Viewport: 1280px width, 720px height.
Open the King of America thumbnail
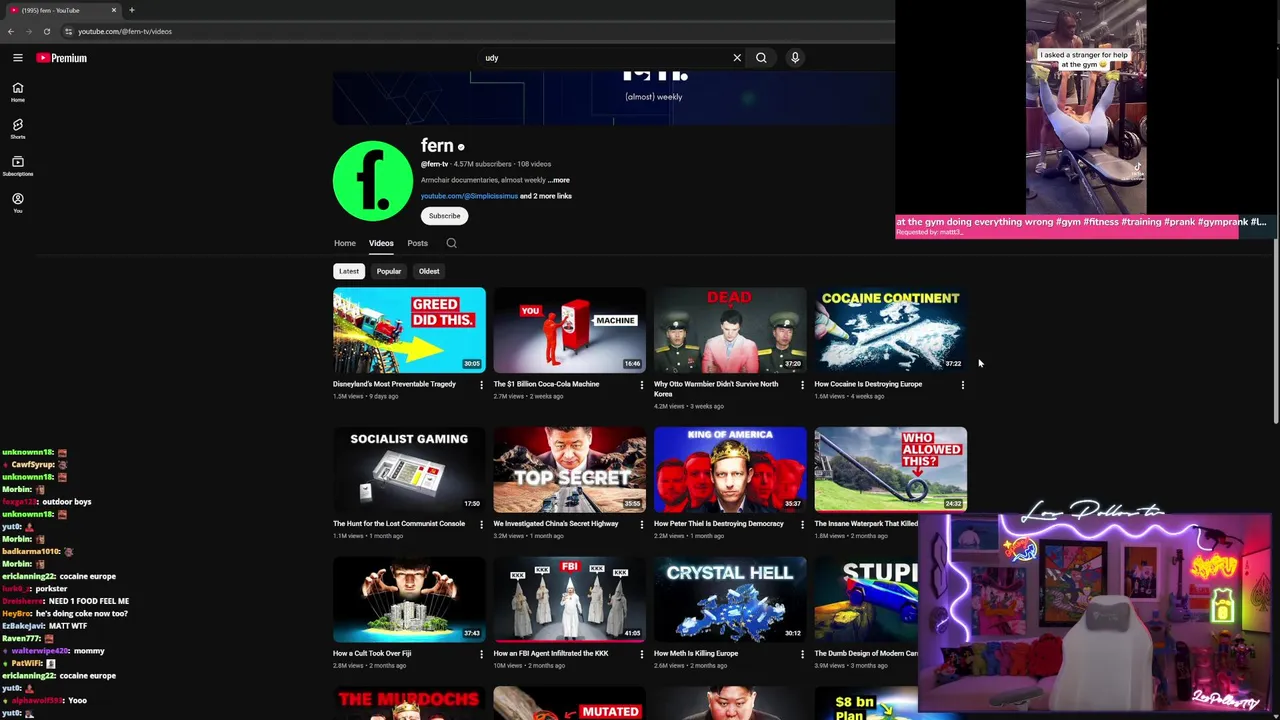(730, 470)
